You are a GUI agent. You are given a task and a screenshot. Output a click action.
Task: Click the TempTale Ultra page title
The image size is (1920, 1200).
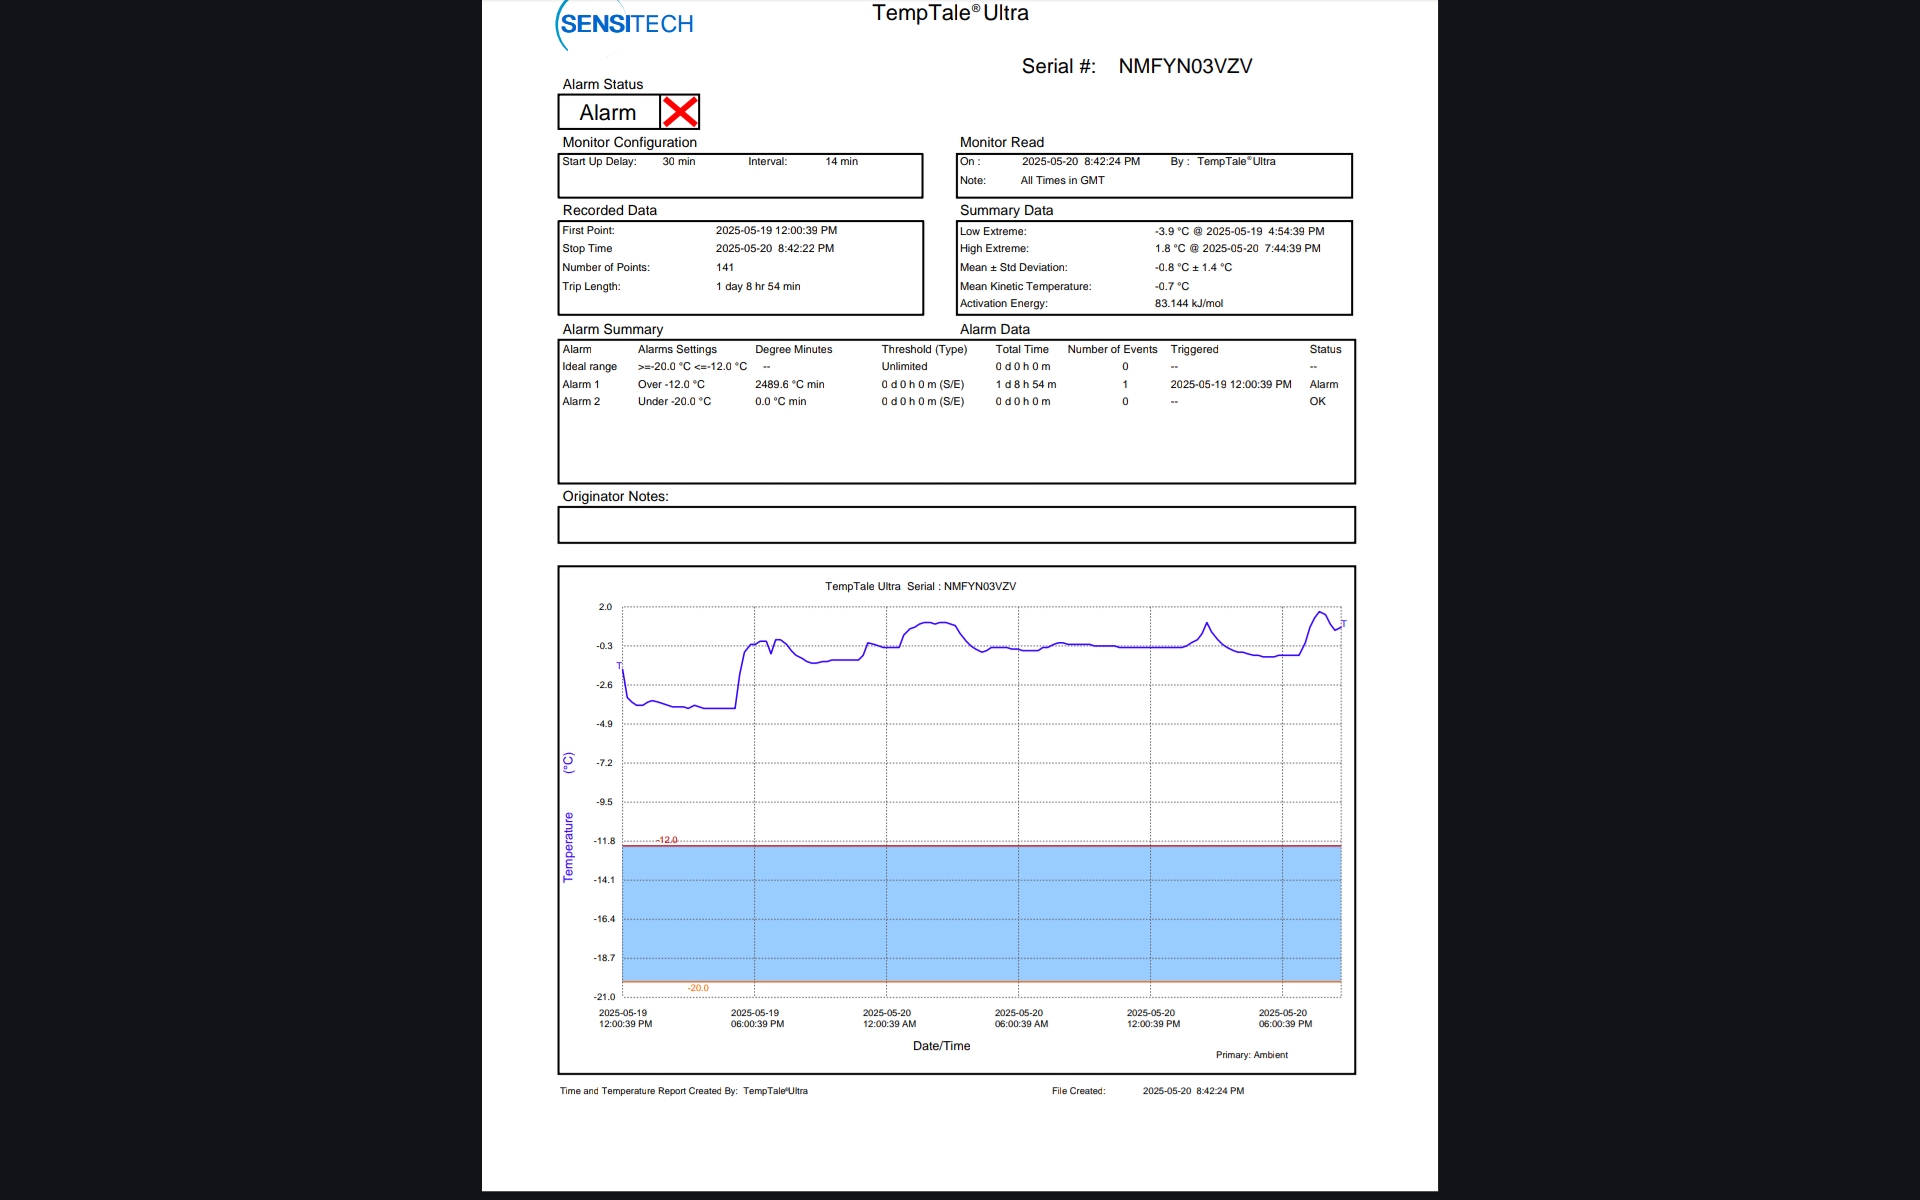point(950,13)
